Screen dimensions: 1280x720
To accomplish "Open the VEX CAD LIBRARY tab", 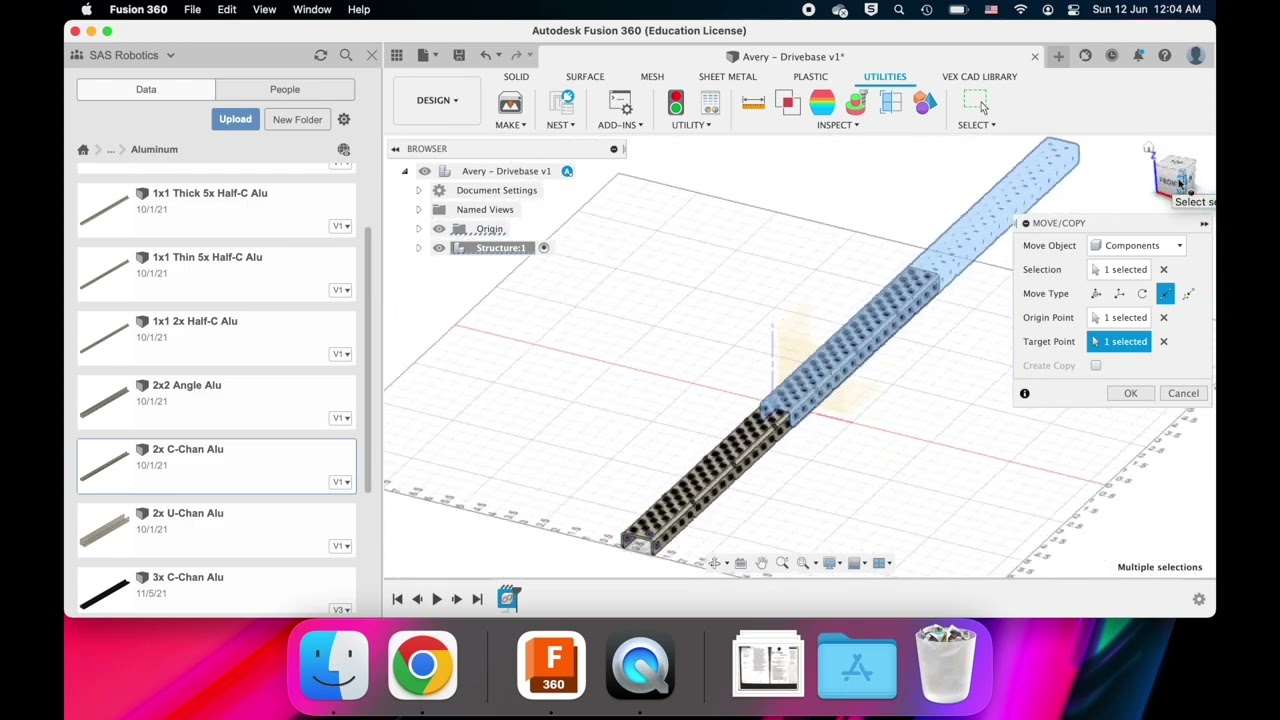I will (x=979, y=77).
